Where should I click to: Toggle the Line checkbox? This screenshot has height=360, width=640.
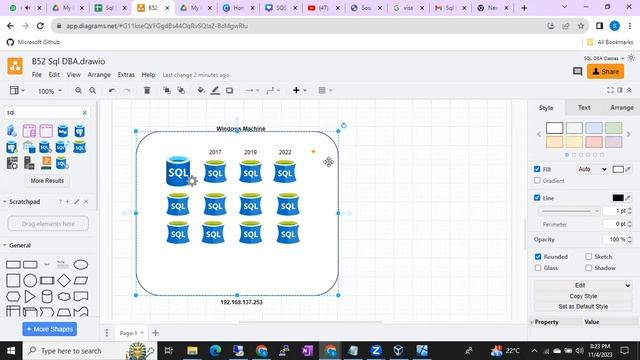point(537,198)
